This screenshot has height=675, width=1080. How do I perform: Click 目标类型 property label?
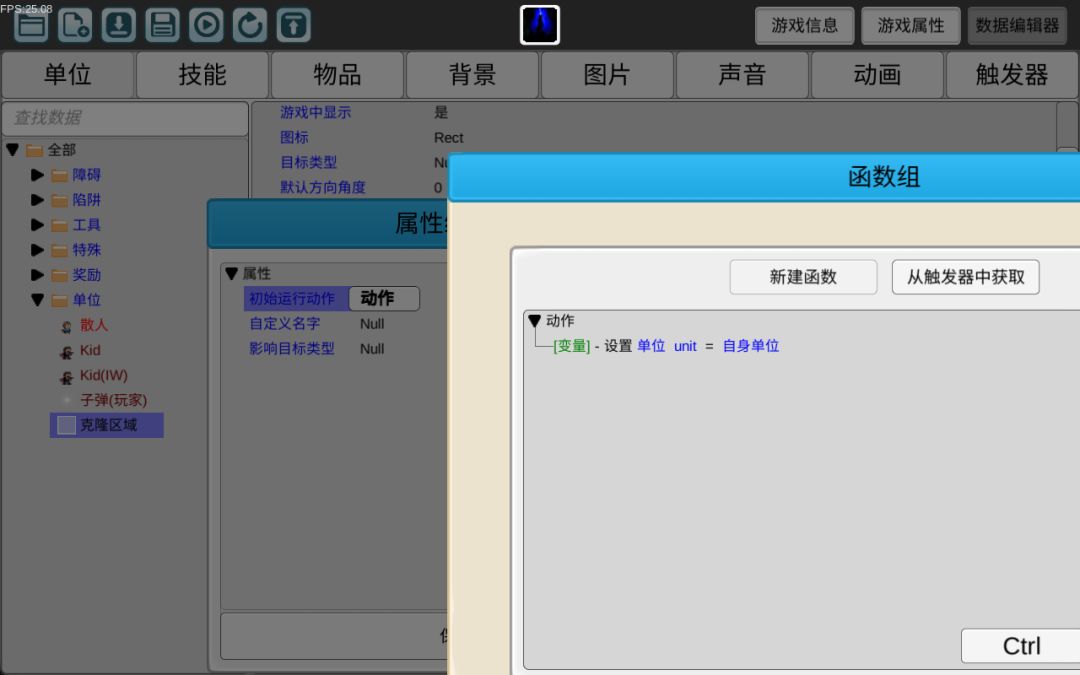pos(308,163)
